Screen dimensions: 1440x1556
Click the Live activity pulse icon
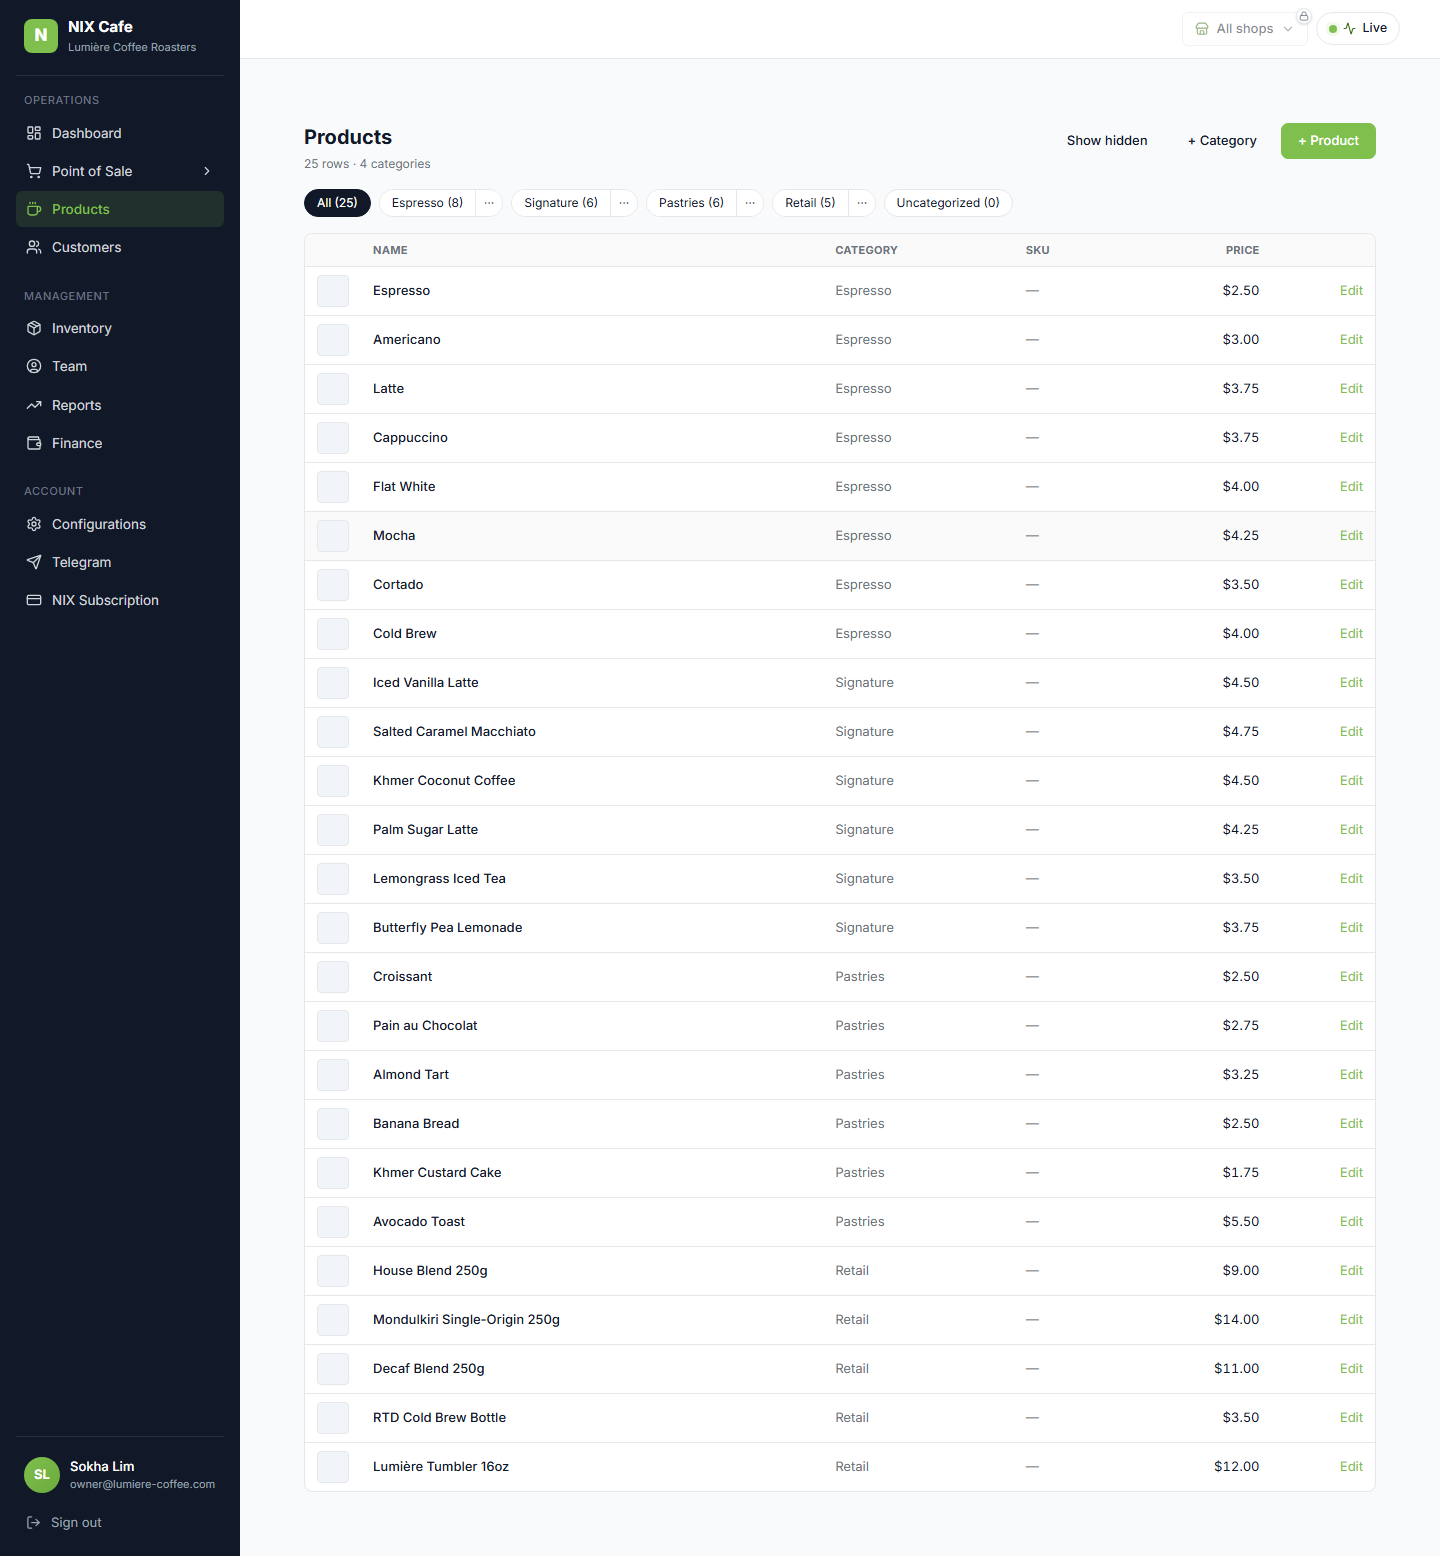click(x=1350, y=28)
